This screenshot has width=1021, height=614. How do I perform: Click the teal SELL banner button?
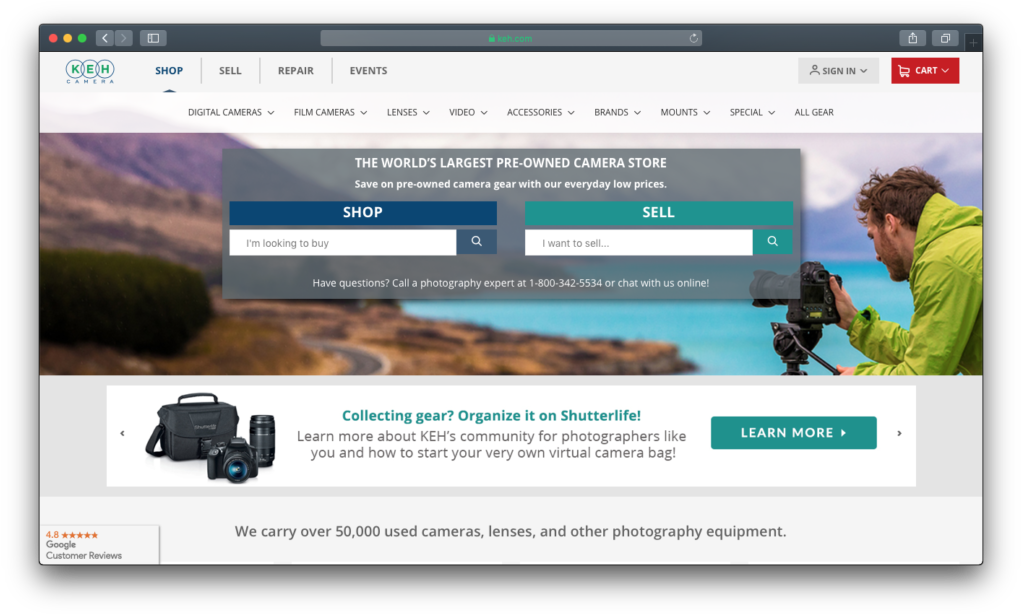pos(658,212)
